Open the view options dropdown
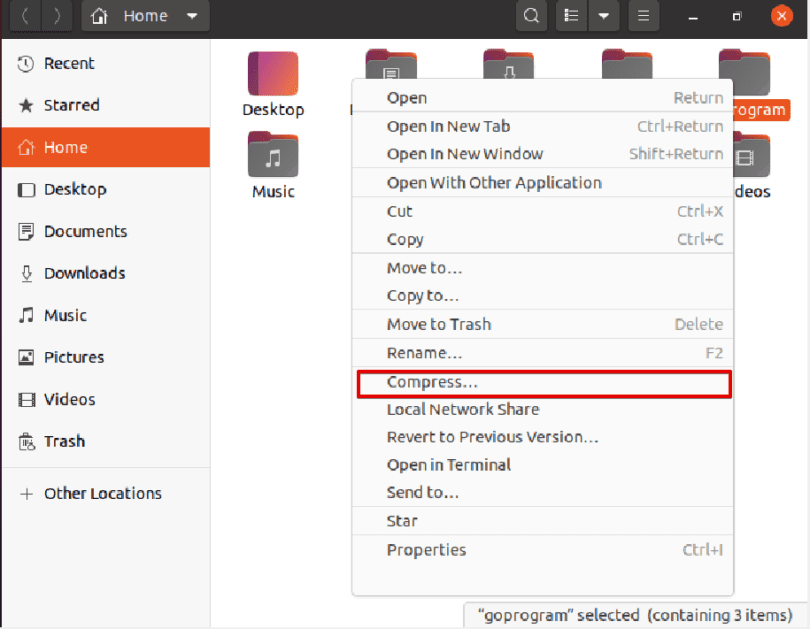The height and width of the screenshot is (629, 810). [604, 15]
